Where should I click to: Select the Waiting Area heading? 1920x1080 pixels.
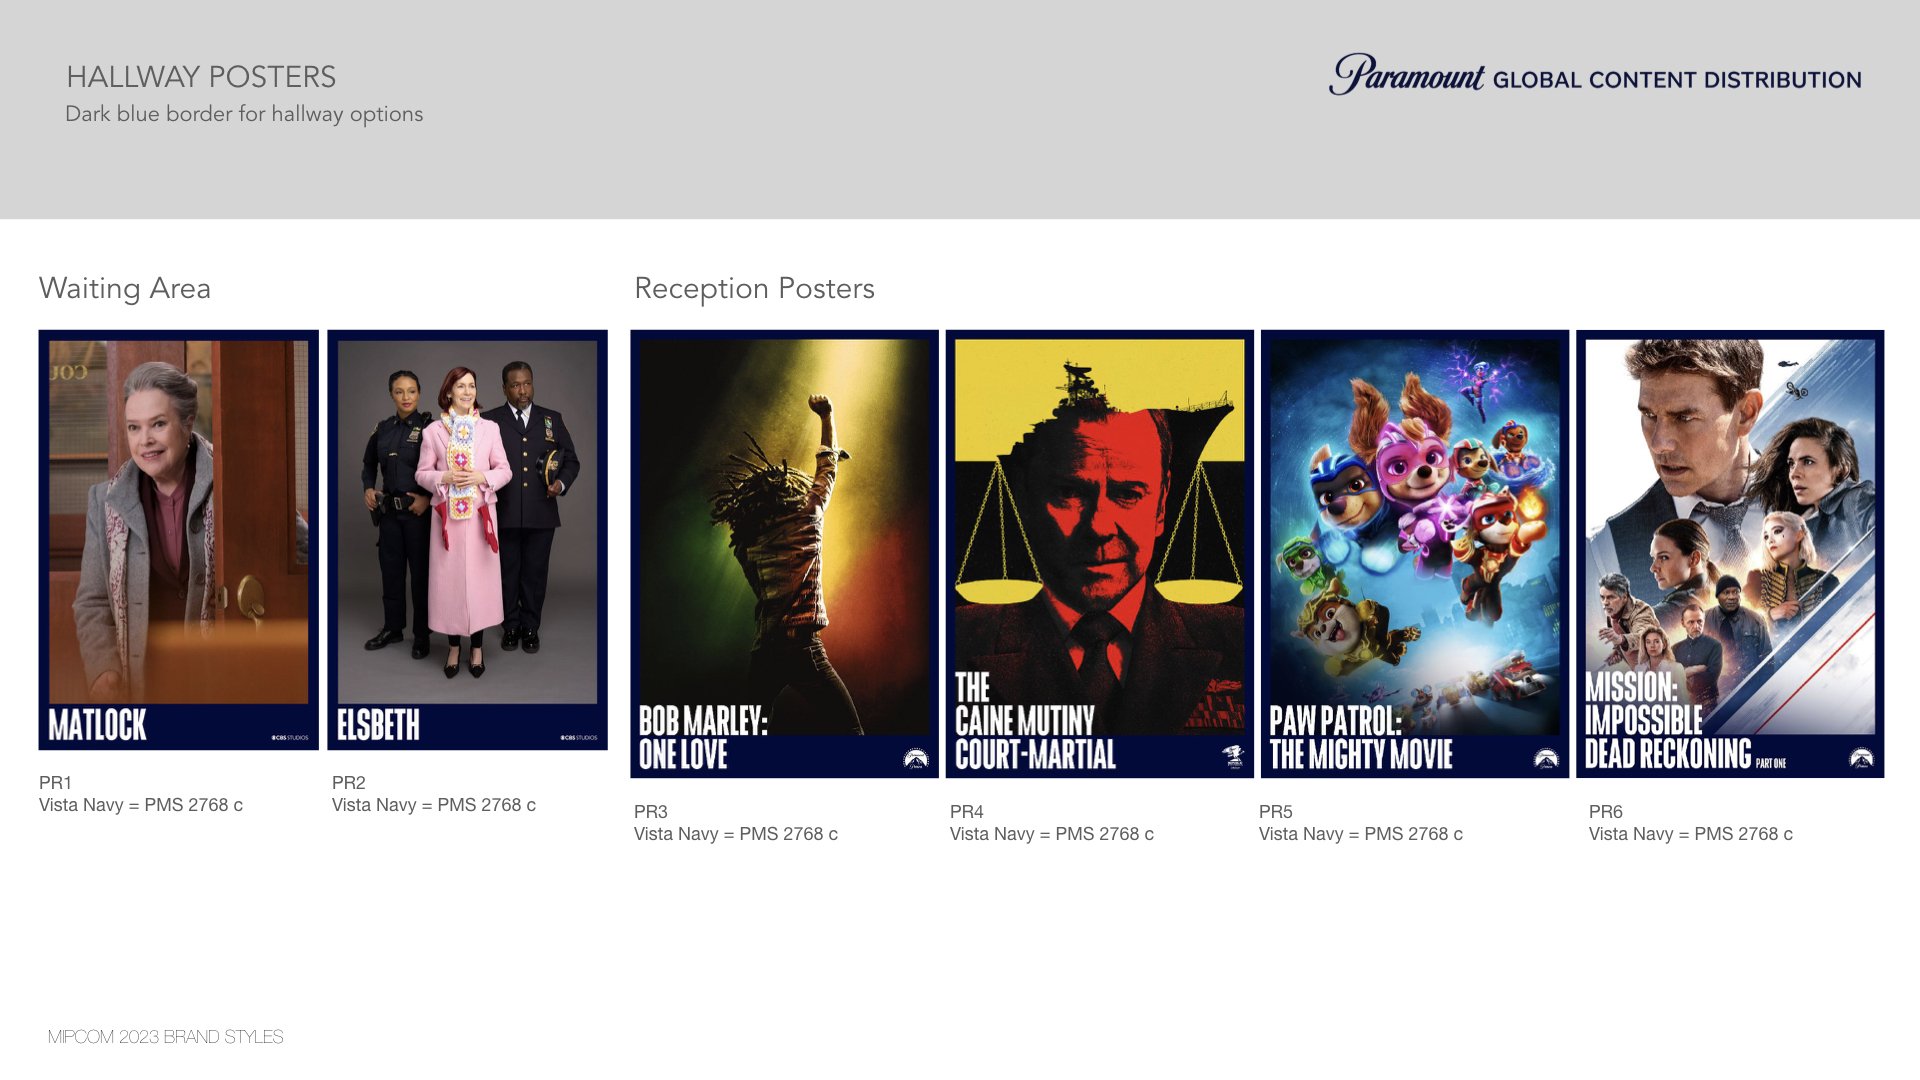(x=125, y=288)
